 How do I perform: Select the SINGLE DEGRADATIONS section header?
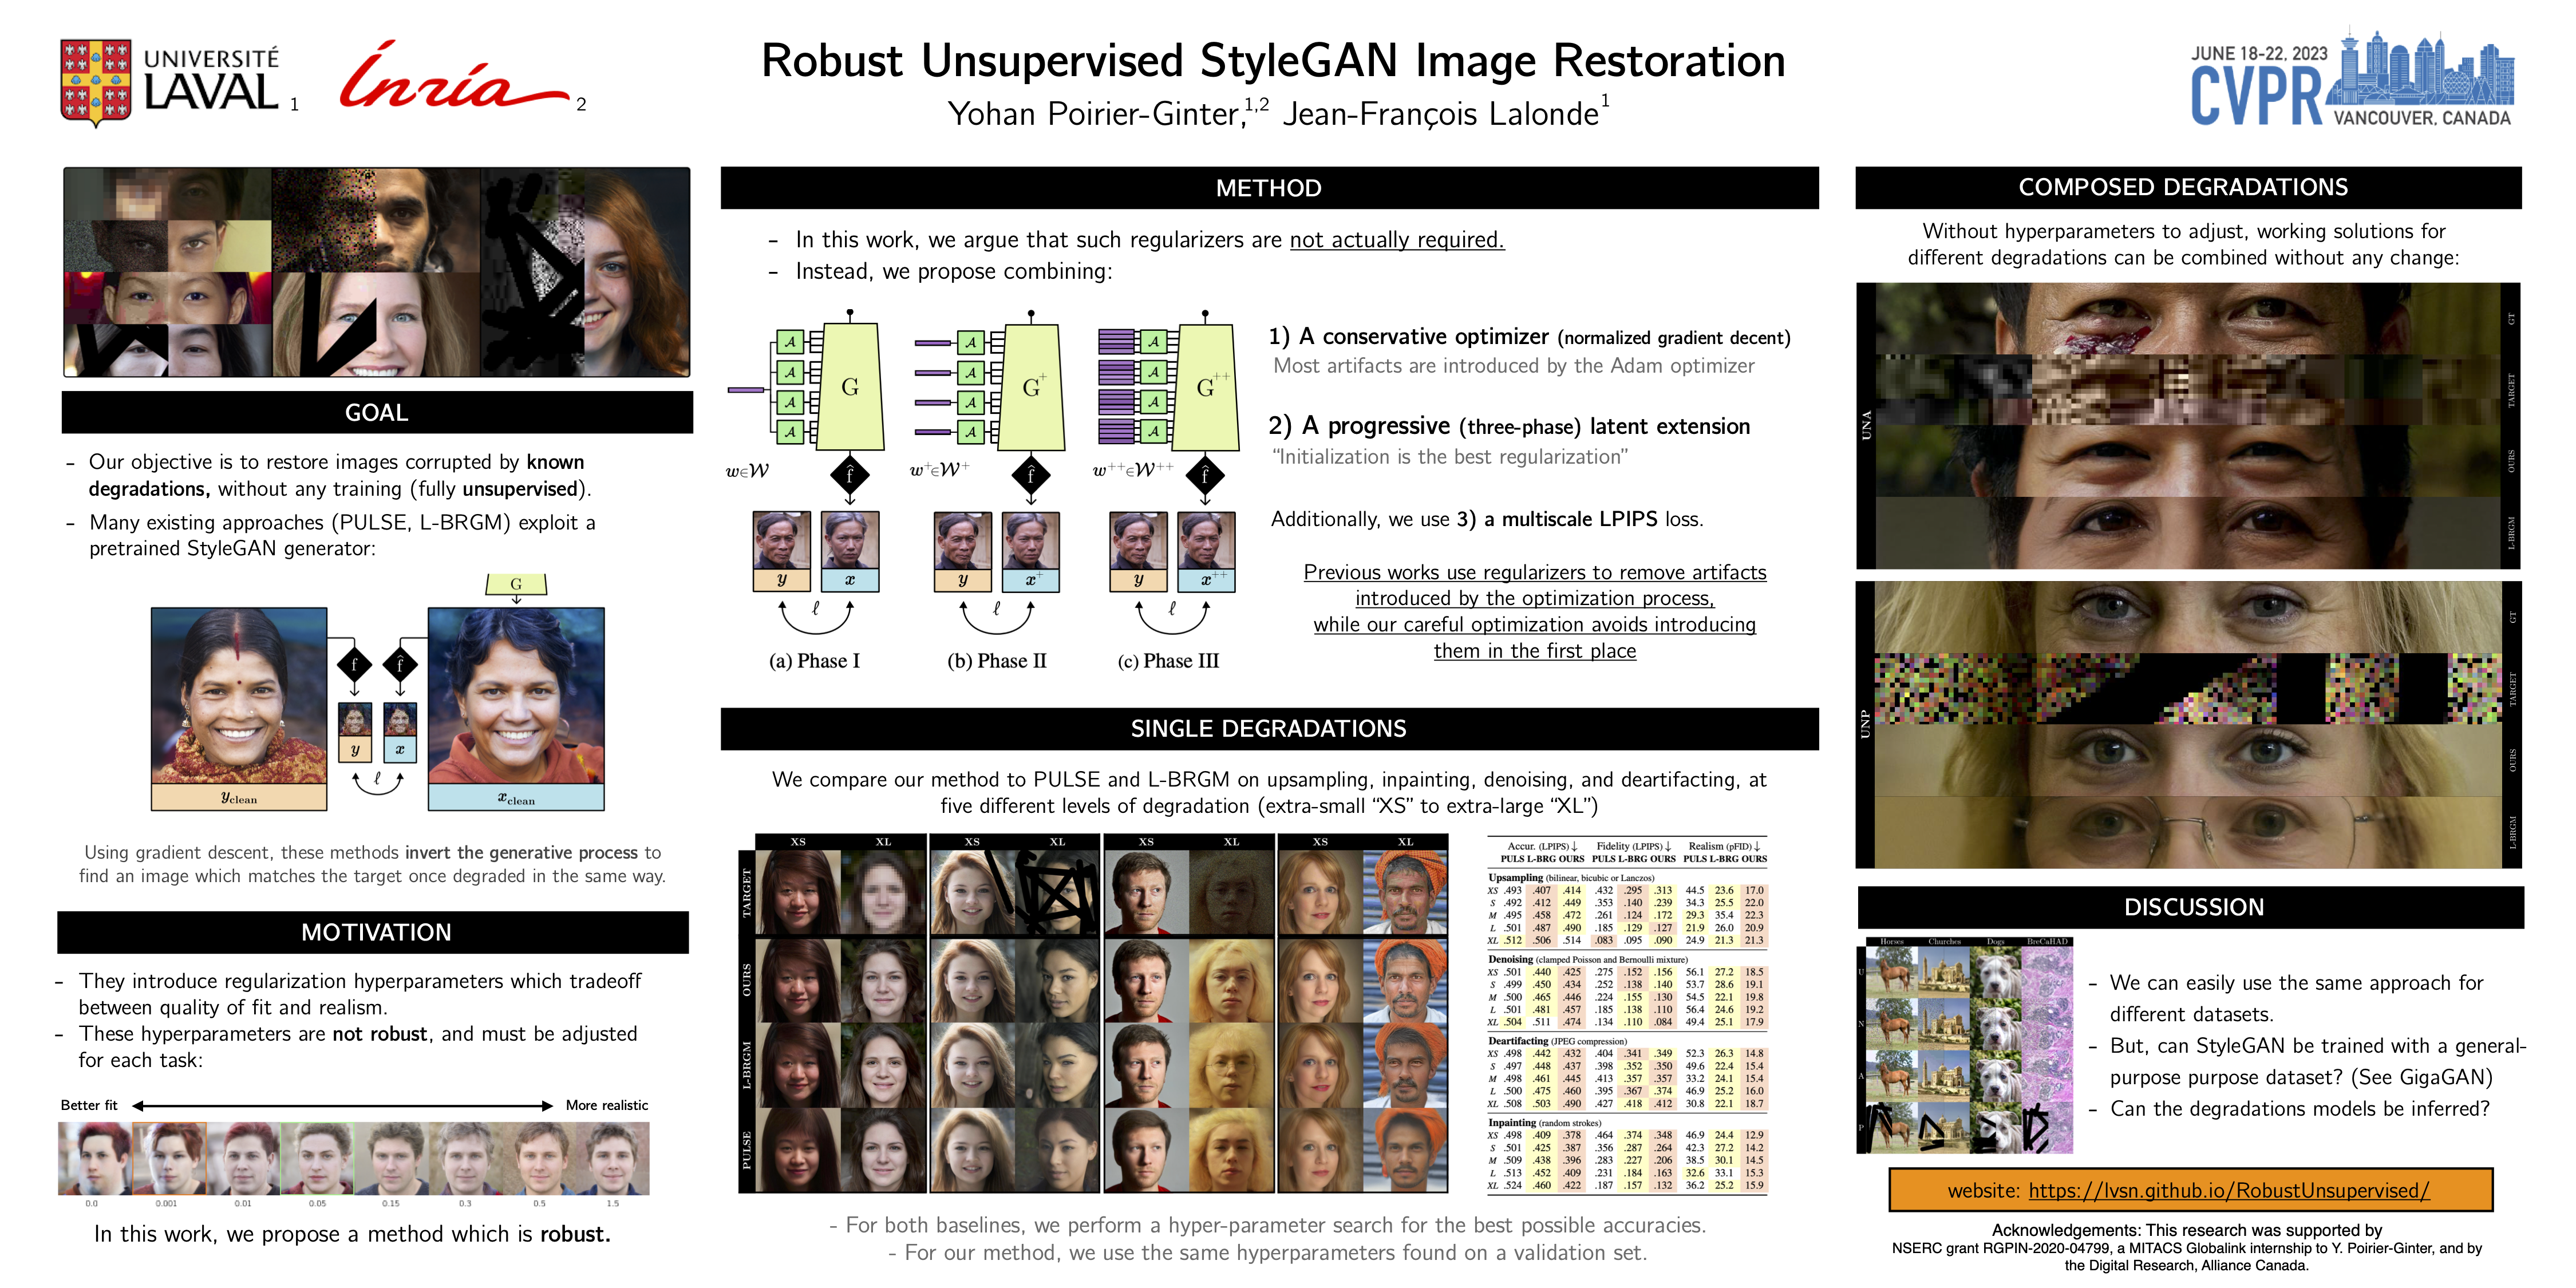(1268, 729)
